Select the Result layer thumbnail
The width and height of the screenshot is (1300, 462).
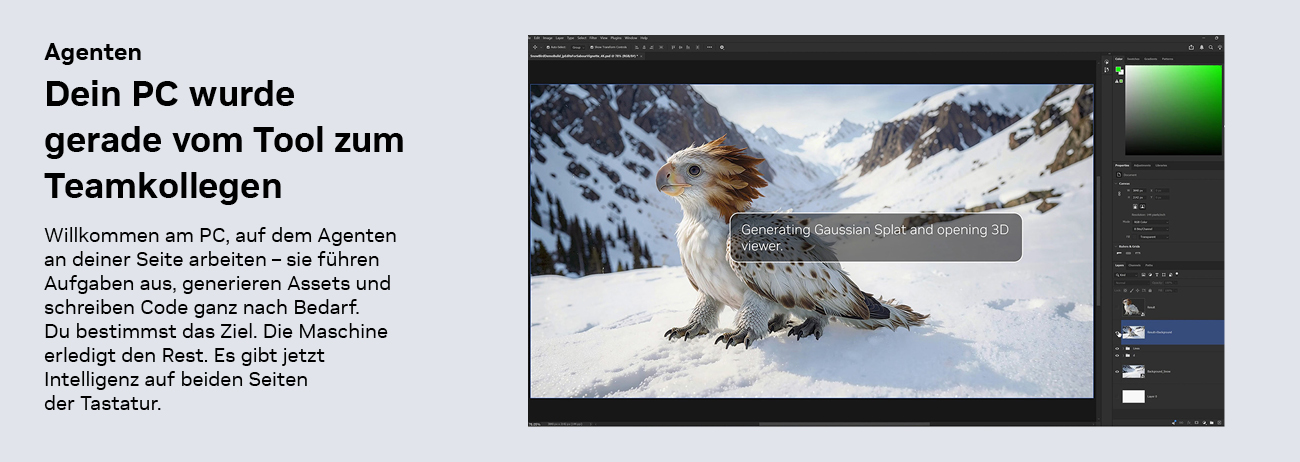click(1133, 308)
